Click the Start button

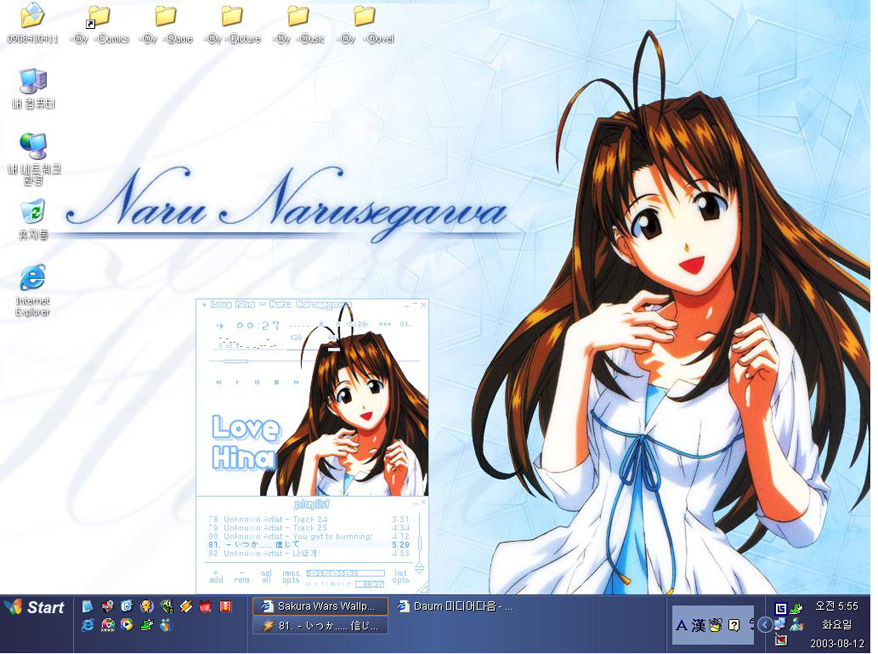(x=34, y=608)
